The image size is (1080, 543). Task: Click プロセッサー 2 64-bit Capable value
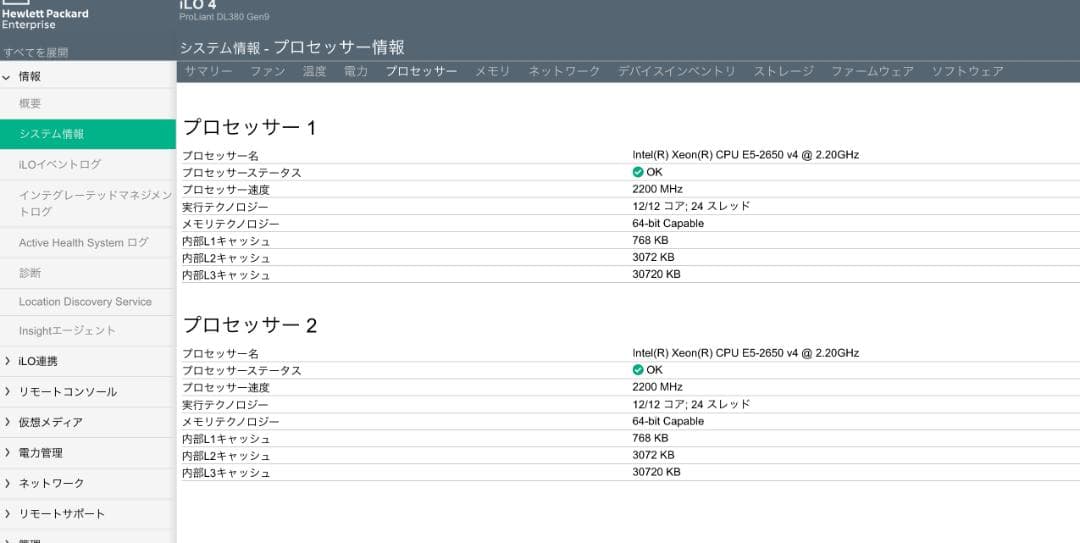668,421
